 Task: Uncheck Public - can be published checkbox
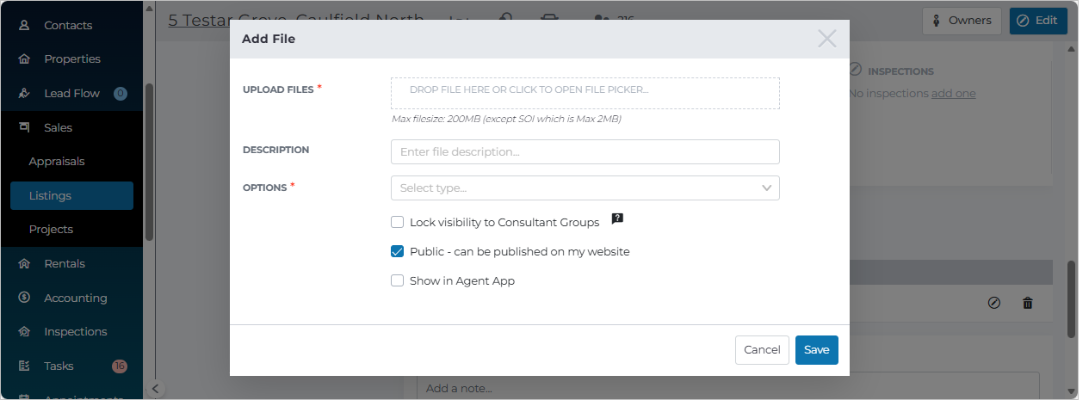pos(397,251)
